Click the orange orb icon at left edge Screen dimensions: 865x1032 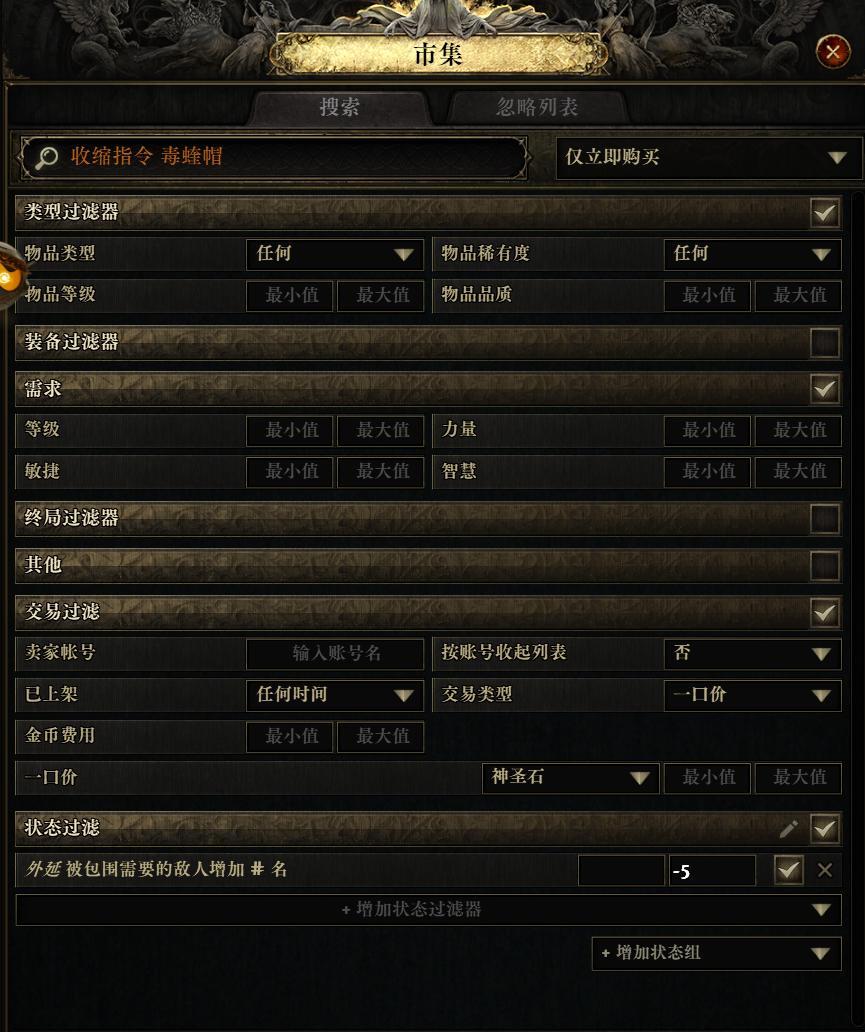coord(10,276)
